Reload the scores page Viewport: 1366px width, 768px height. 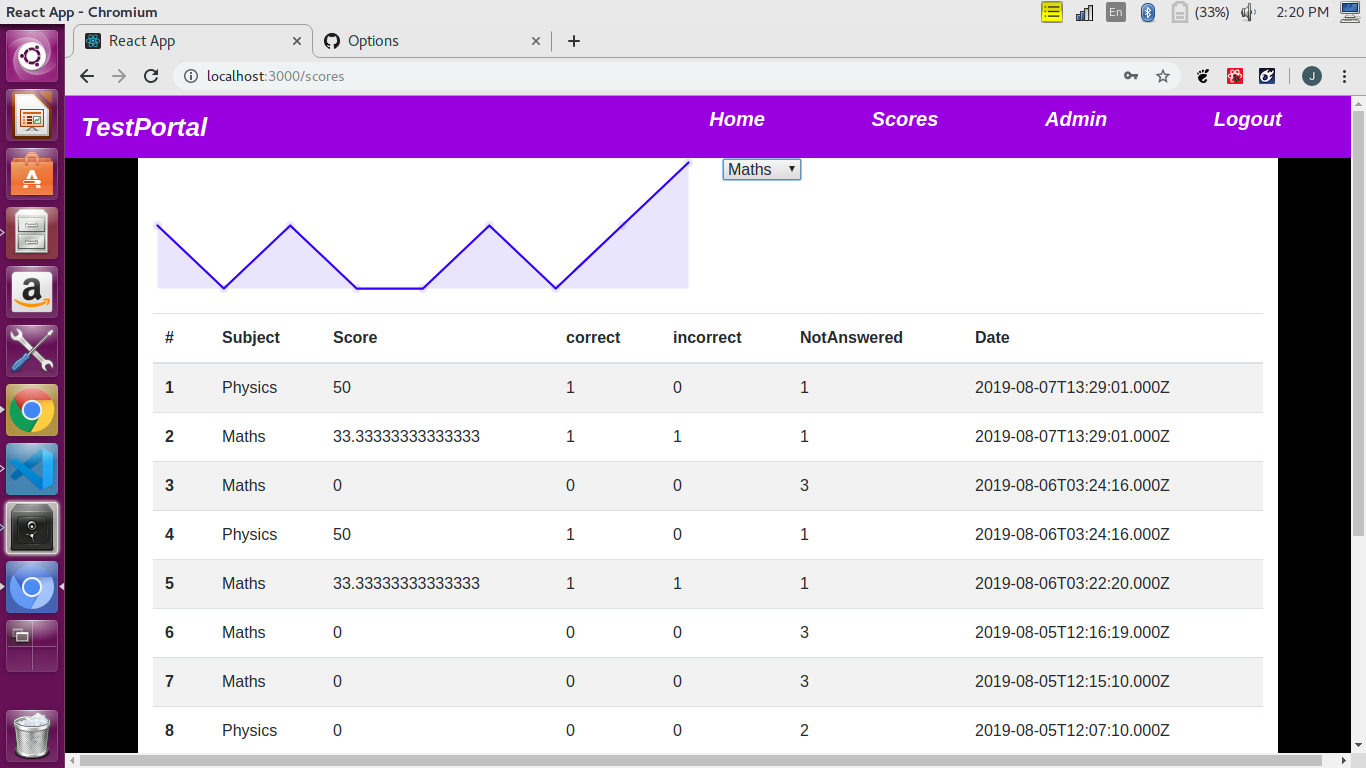[x=151, y=76]
